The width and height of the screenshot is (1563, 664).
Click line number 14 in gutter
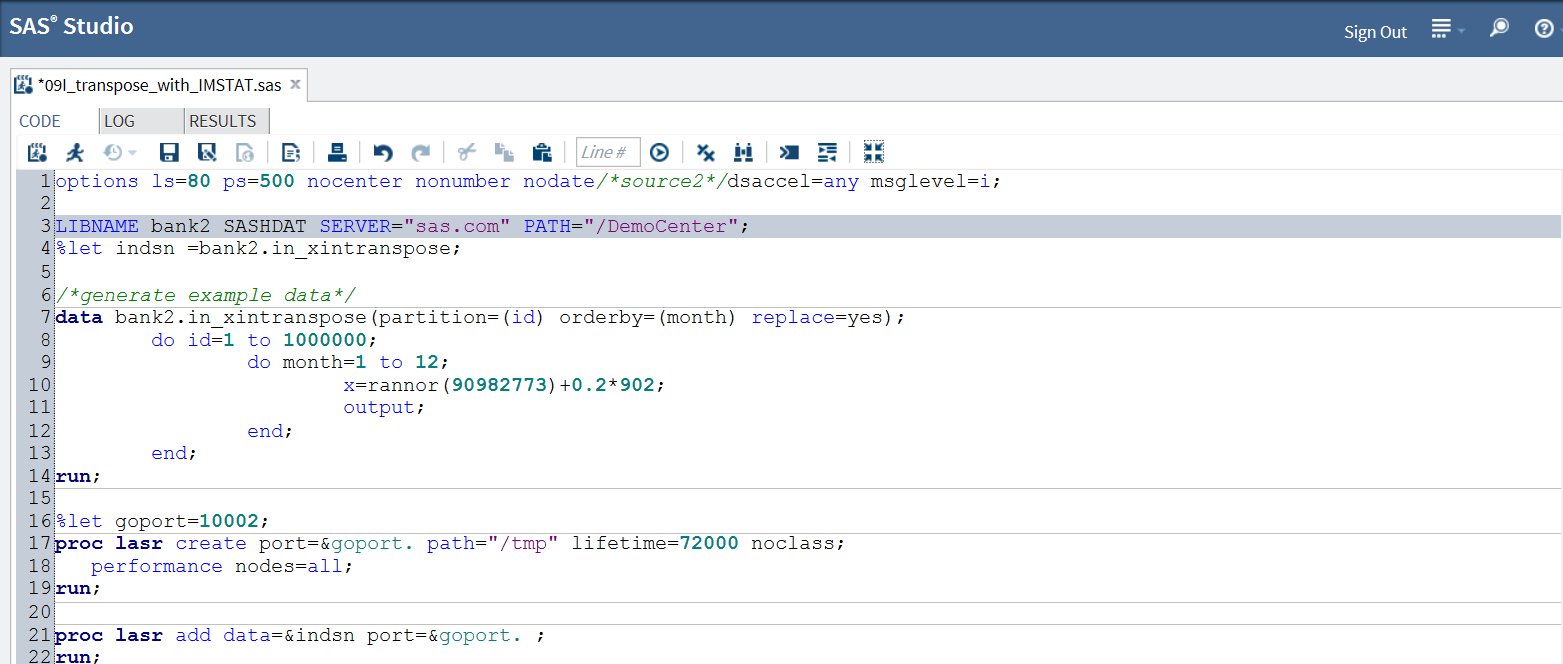click(x=40, y=476)
